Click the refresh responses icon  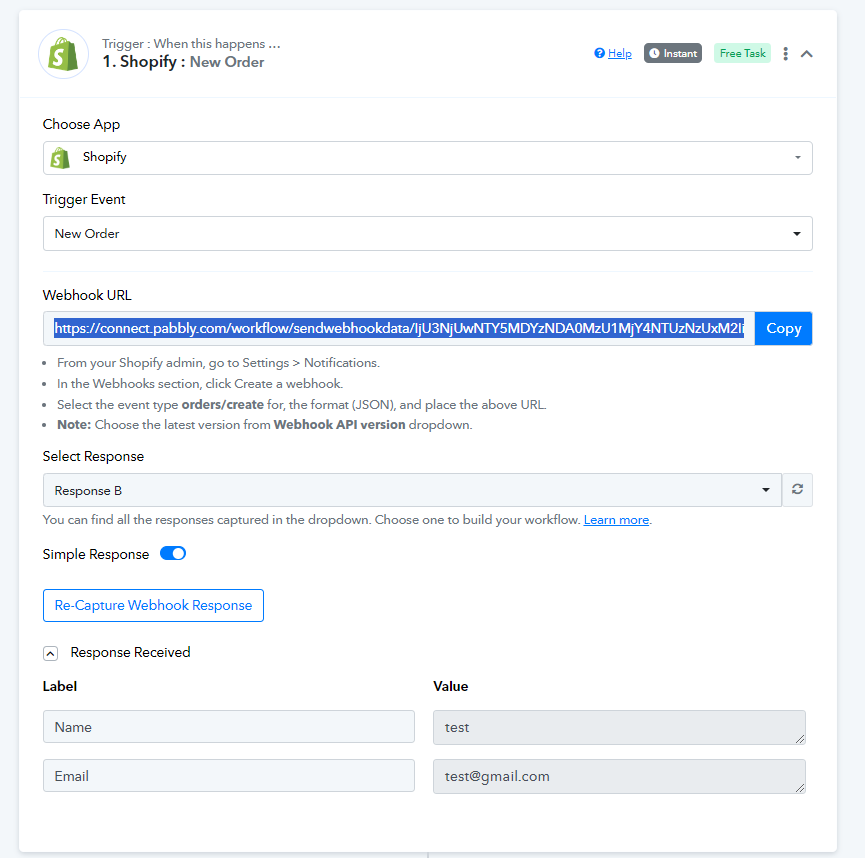point(797,489)
